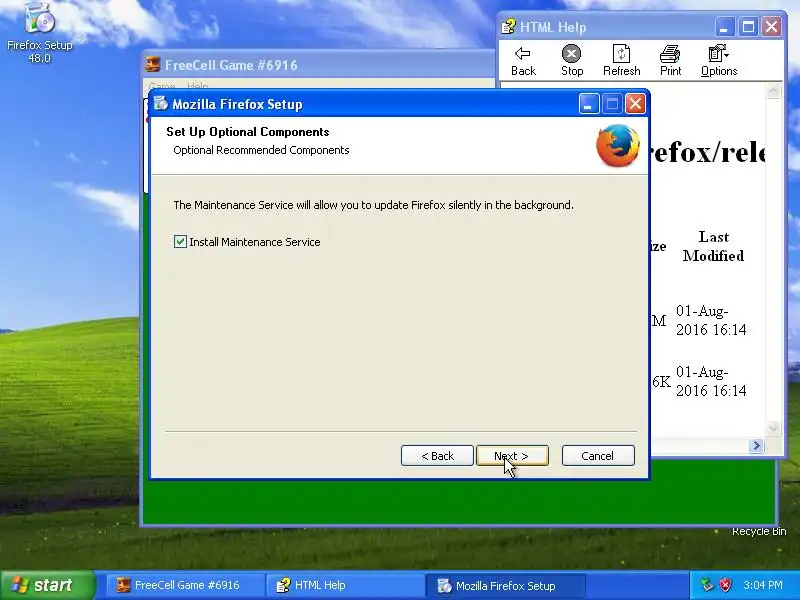This screenshot has width=800, height=600.
Task: Click the FreeCell title bar icon
Action: [153, 65]
